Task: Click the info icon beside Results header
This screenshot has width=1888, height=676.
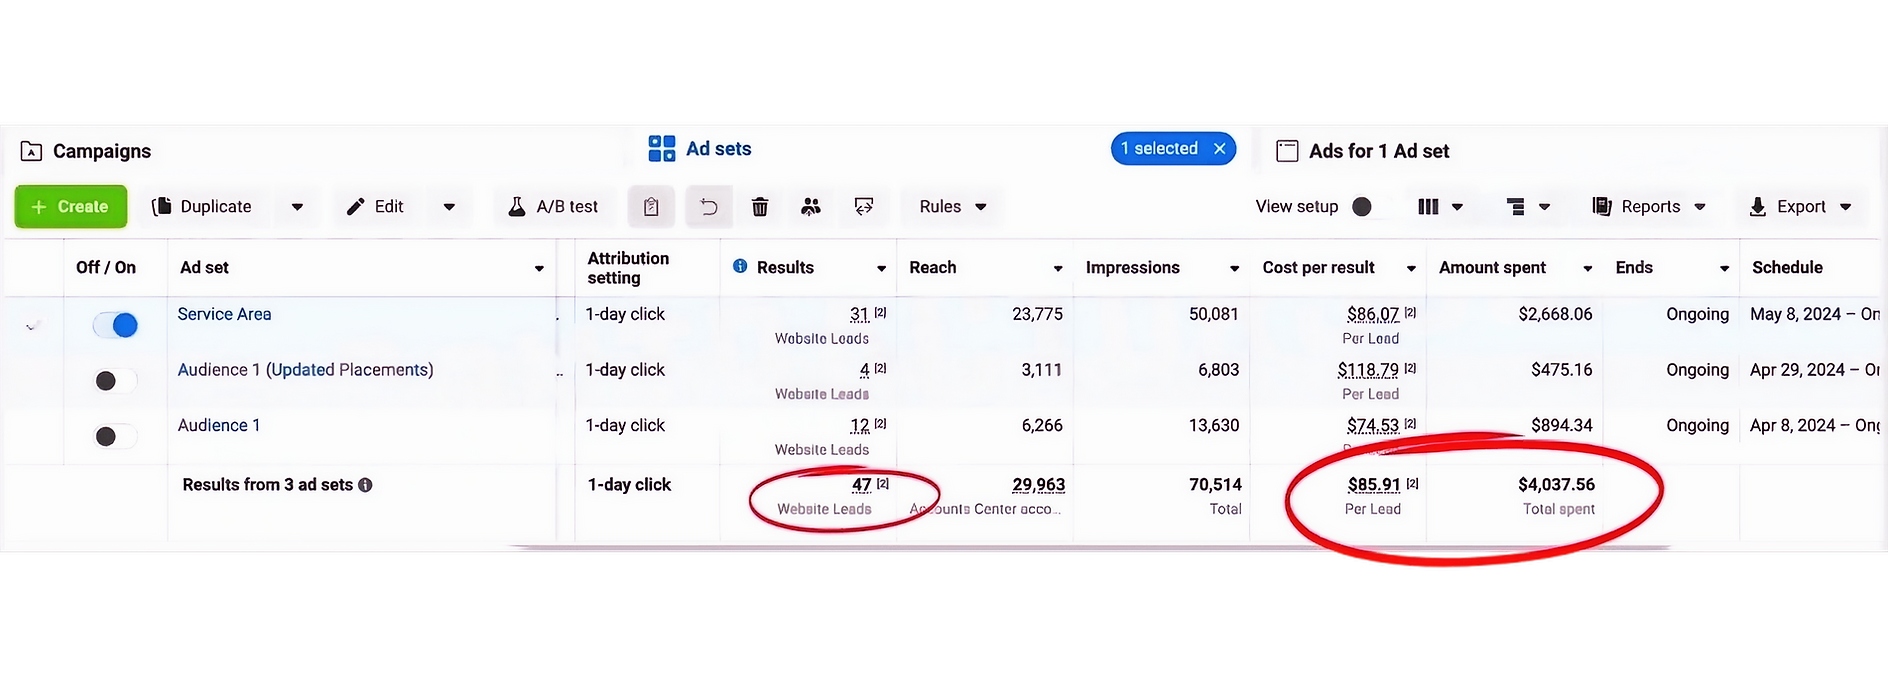Action: (740, 266)
